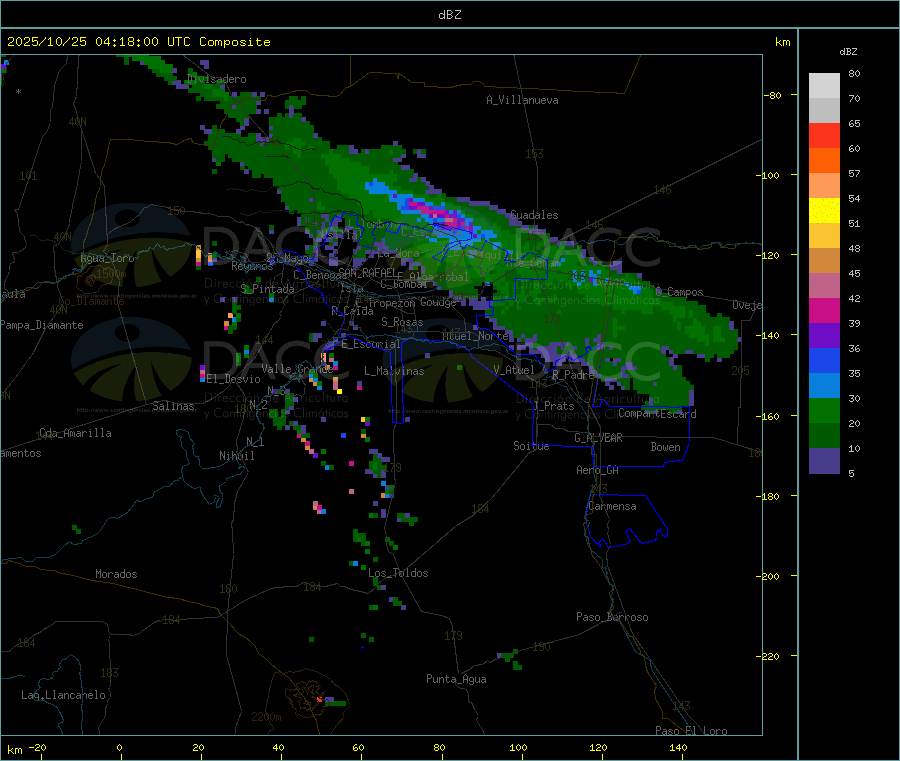Click the Pampa_Diamante label
Viewport: 900px width, 761px height.
[41, 325]
